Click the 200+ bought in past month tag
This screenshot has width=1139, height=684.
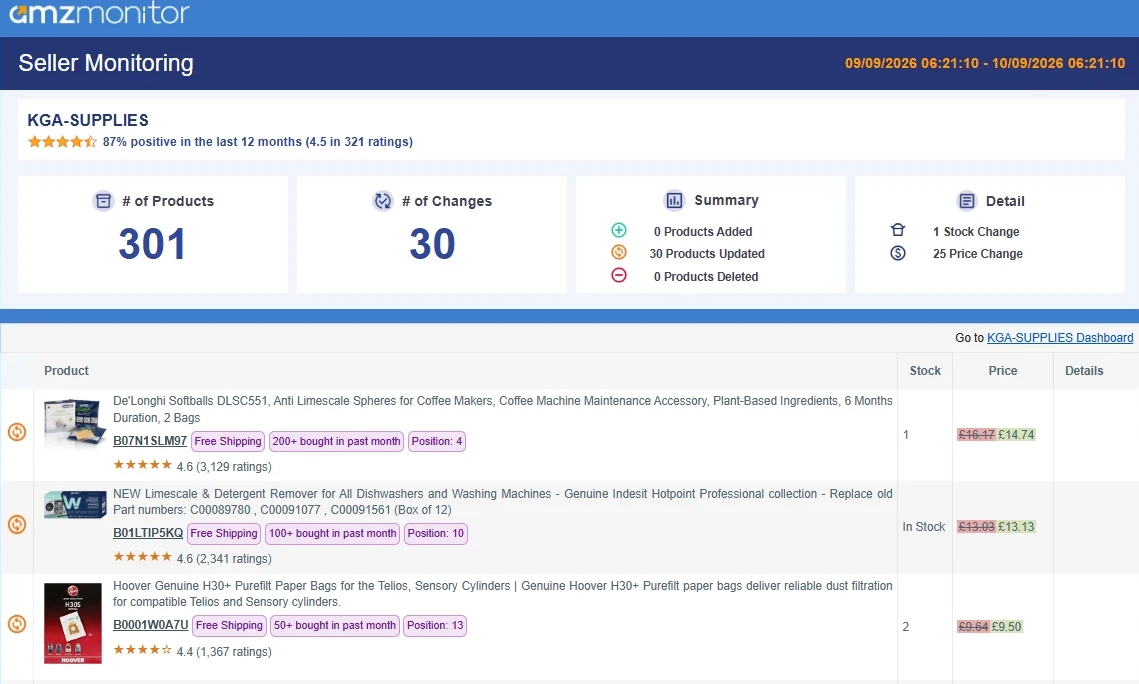pos(336,441)
